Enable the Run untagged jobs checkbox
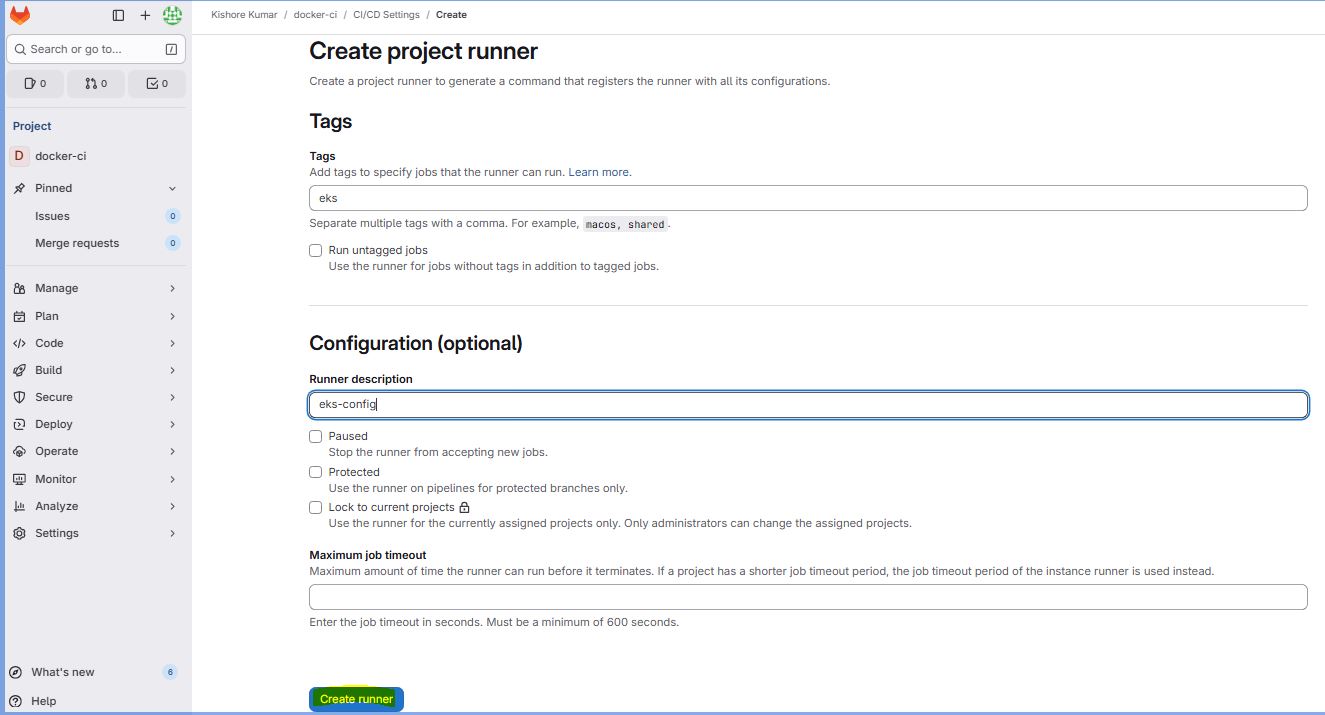Image resolution: width=1325 pixels, height=715 pixels. [x=316, y=250]
